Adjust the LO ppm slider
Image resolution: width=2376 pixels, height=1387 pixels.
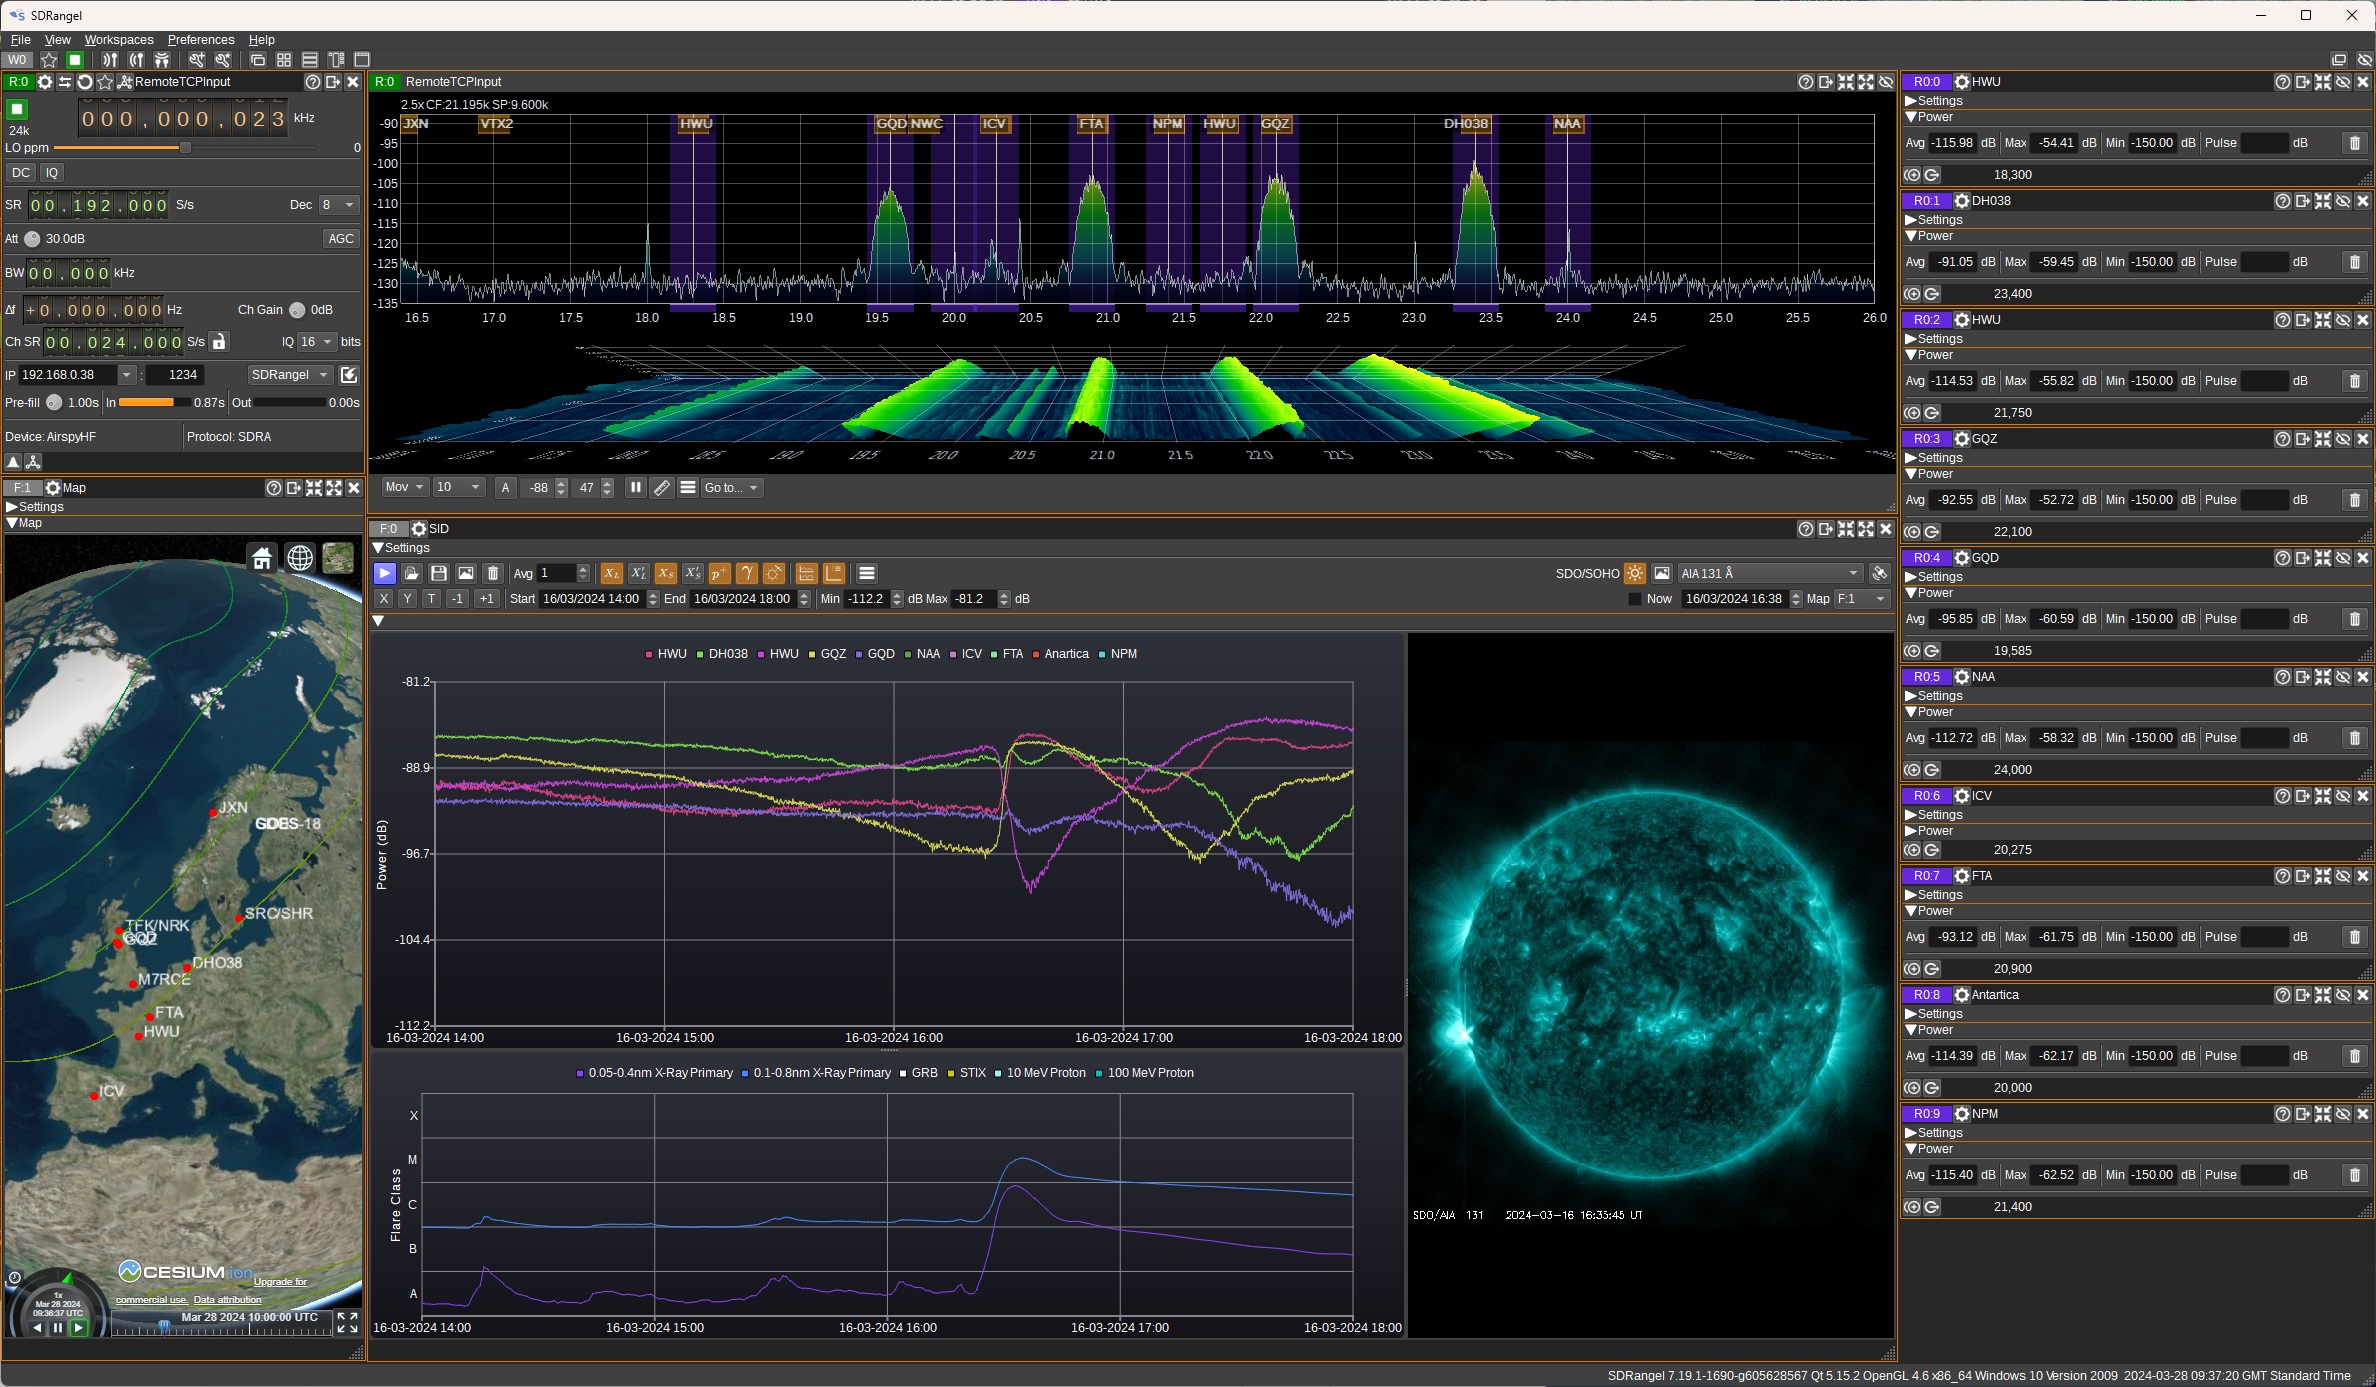pyautogui.click(x=185, y=148)
